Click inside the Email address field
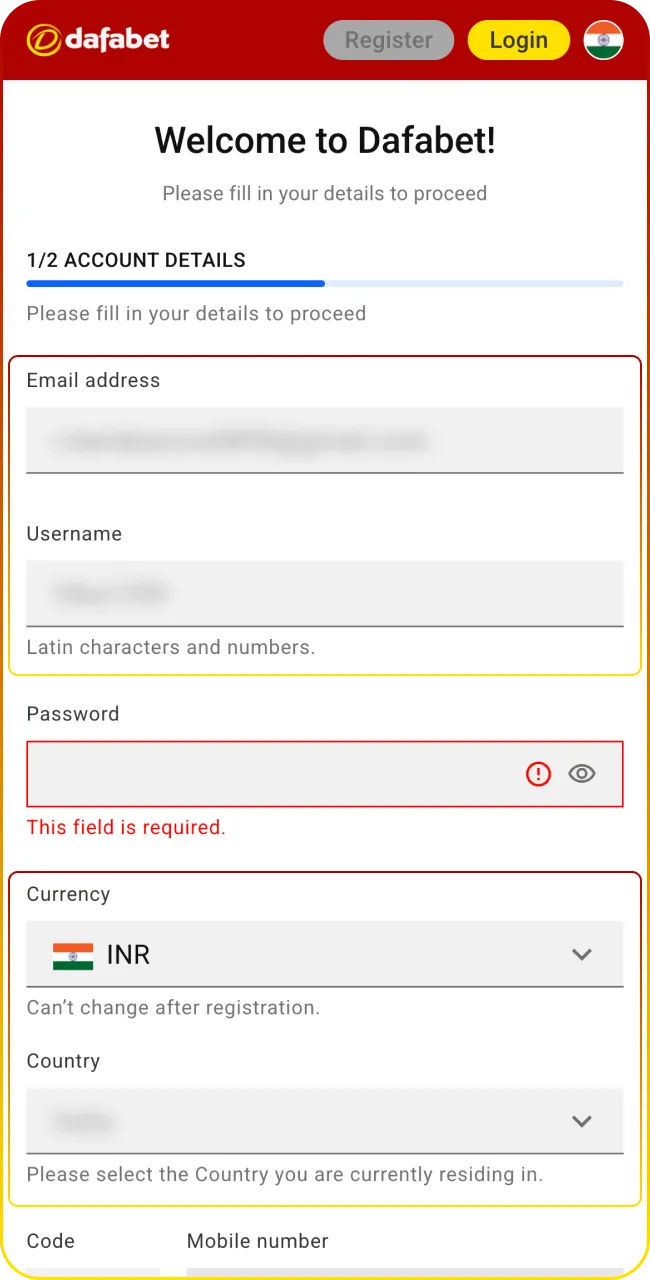650x1280 pixels. (x=325, y=440)
